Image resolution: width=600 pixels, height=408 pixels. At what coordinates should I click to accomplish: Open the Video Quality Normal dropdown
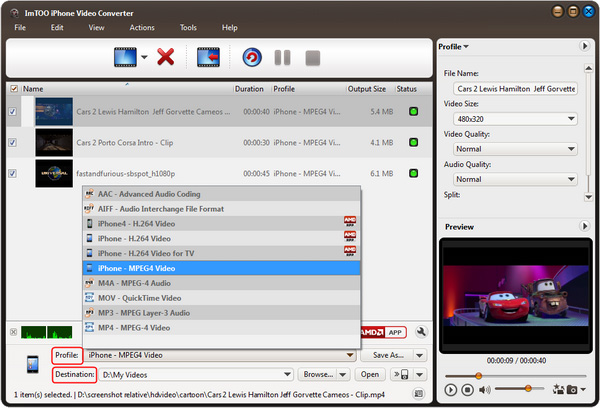(515, 149)
